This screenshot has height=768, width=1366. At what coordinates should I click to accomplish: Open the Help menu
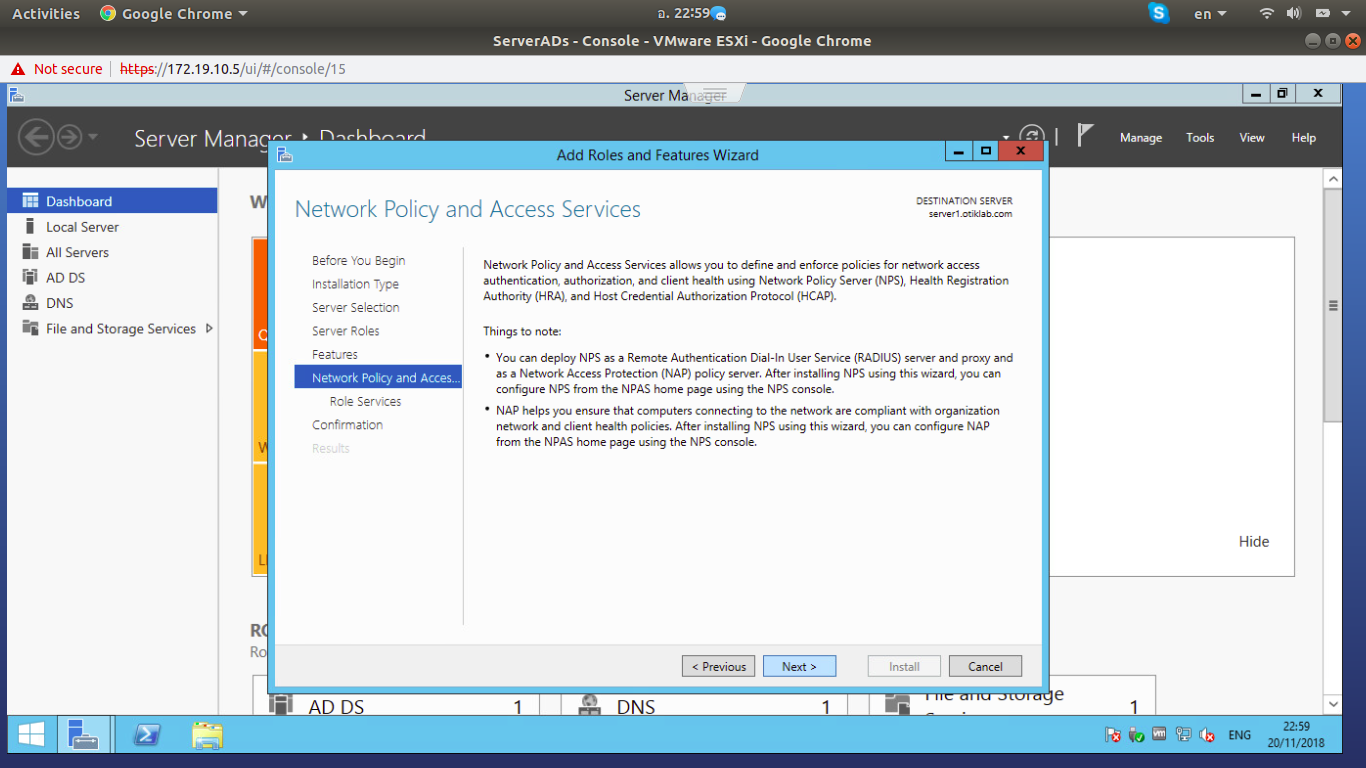tap(1304, 138)
